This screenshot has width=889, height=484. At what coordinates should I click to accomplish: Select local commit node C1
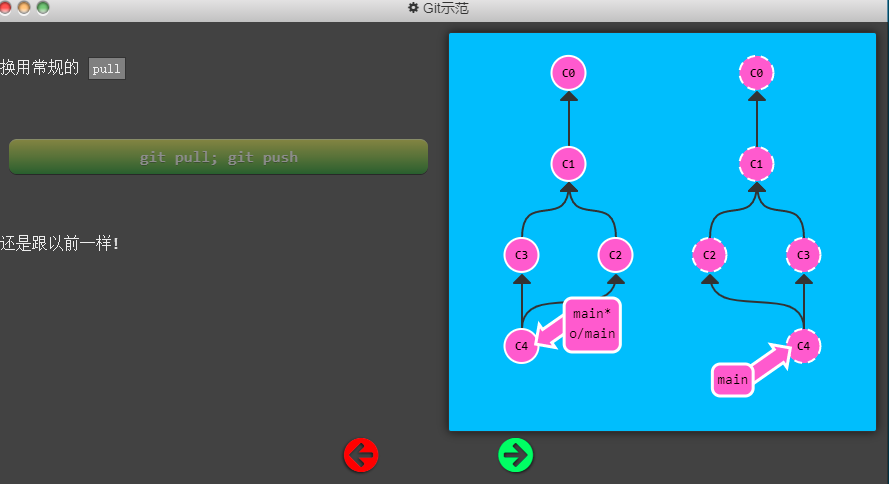point(568,164)
